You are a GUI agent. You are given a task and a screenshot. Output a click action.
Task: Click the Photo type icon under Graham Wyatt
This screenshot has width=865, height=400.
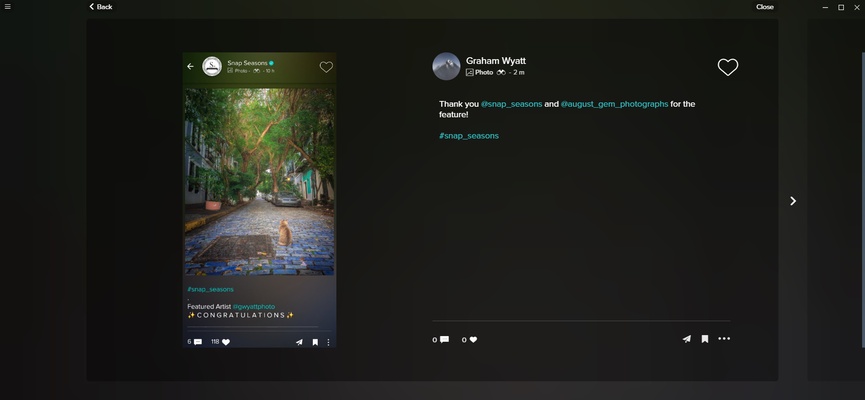click(469, 72)
